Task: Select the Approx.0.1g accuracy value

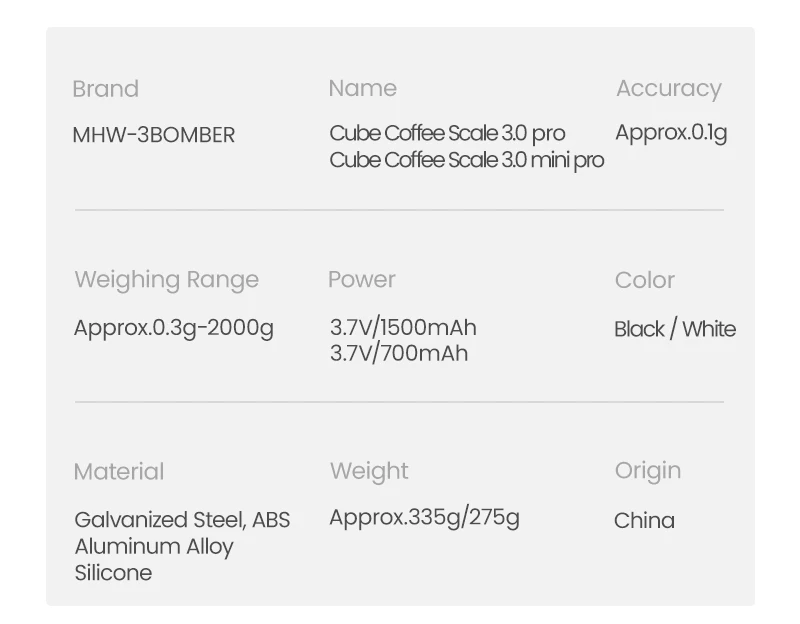Action: point(671,133)
